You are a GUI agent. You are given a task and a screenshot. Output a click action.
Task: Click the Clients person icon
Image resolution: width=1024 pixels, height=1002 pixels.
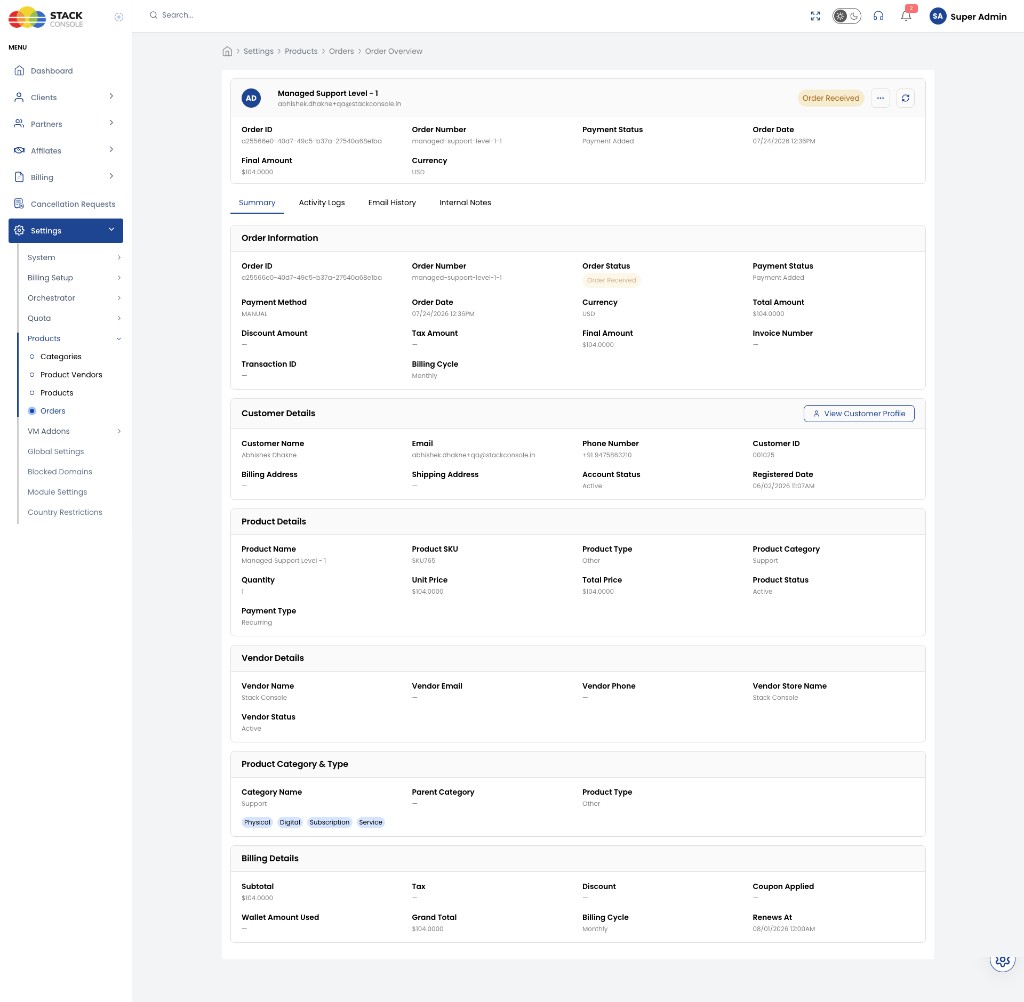coord(19,97)
